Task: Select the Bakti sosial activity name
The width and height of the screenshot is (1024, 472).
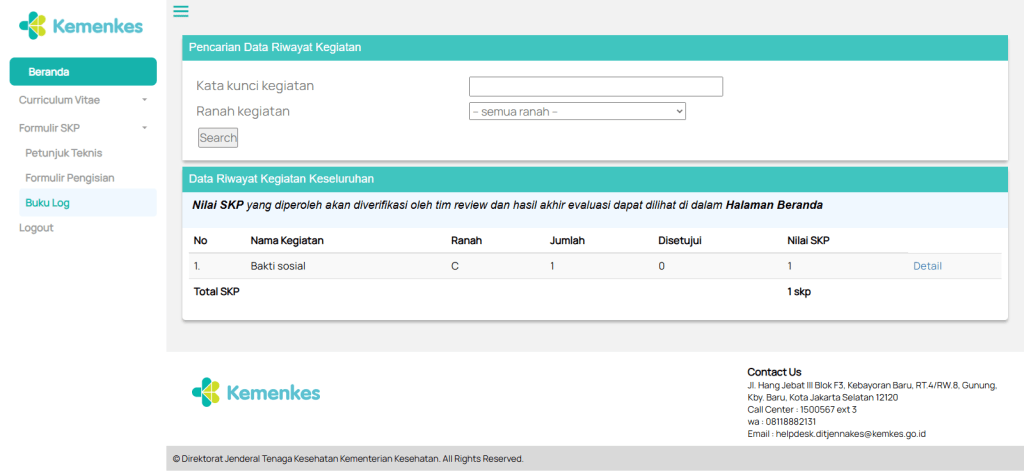Action: click(x=278, y=266)
